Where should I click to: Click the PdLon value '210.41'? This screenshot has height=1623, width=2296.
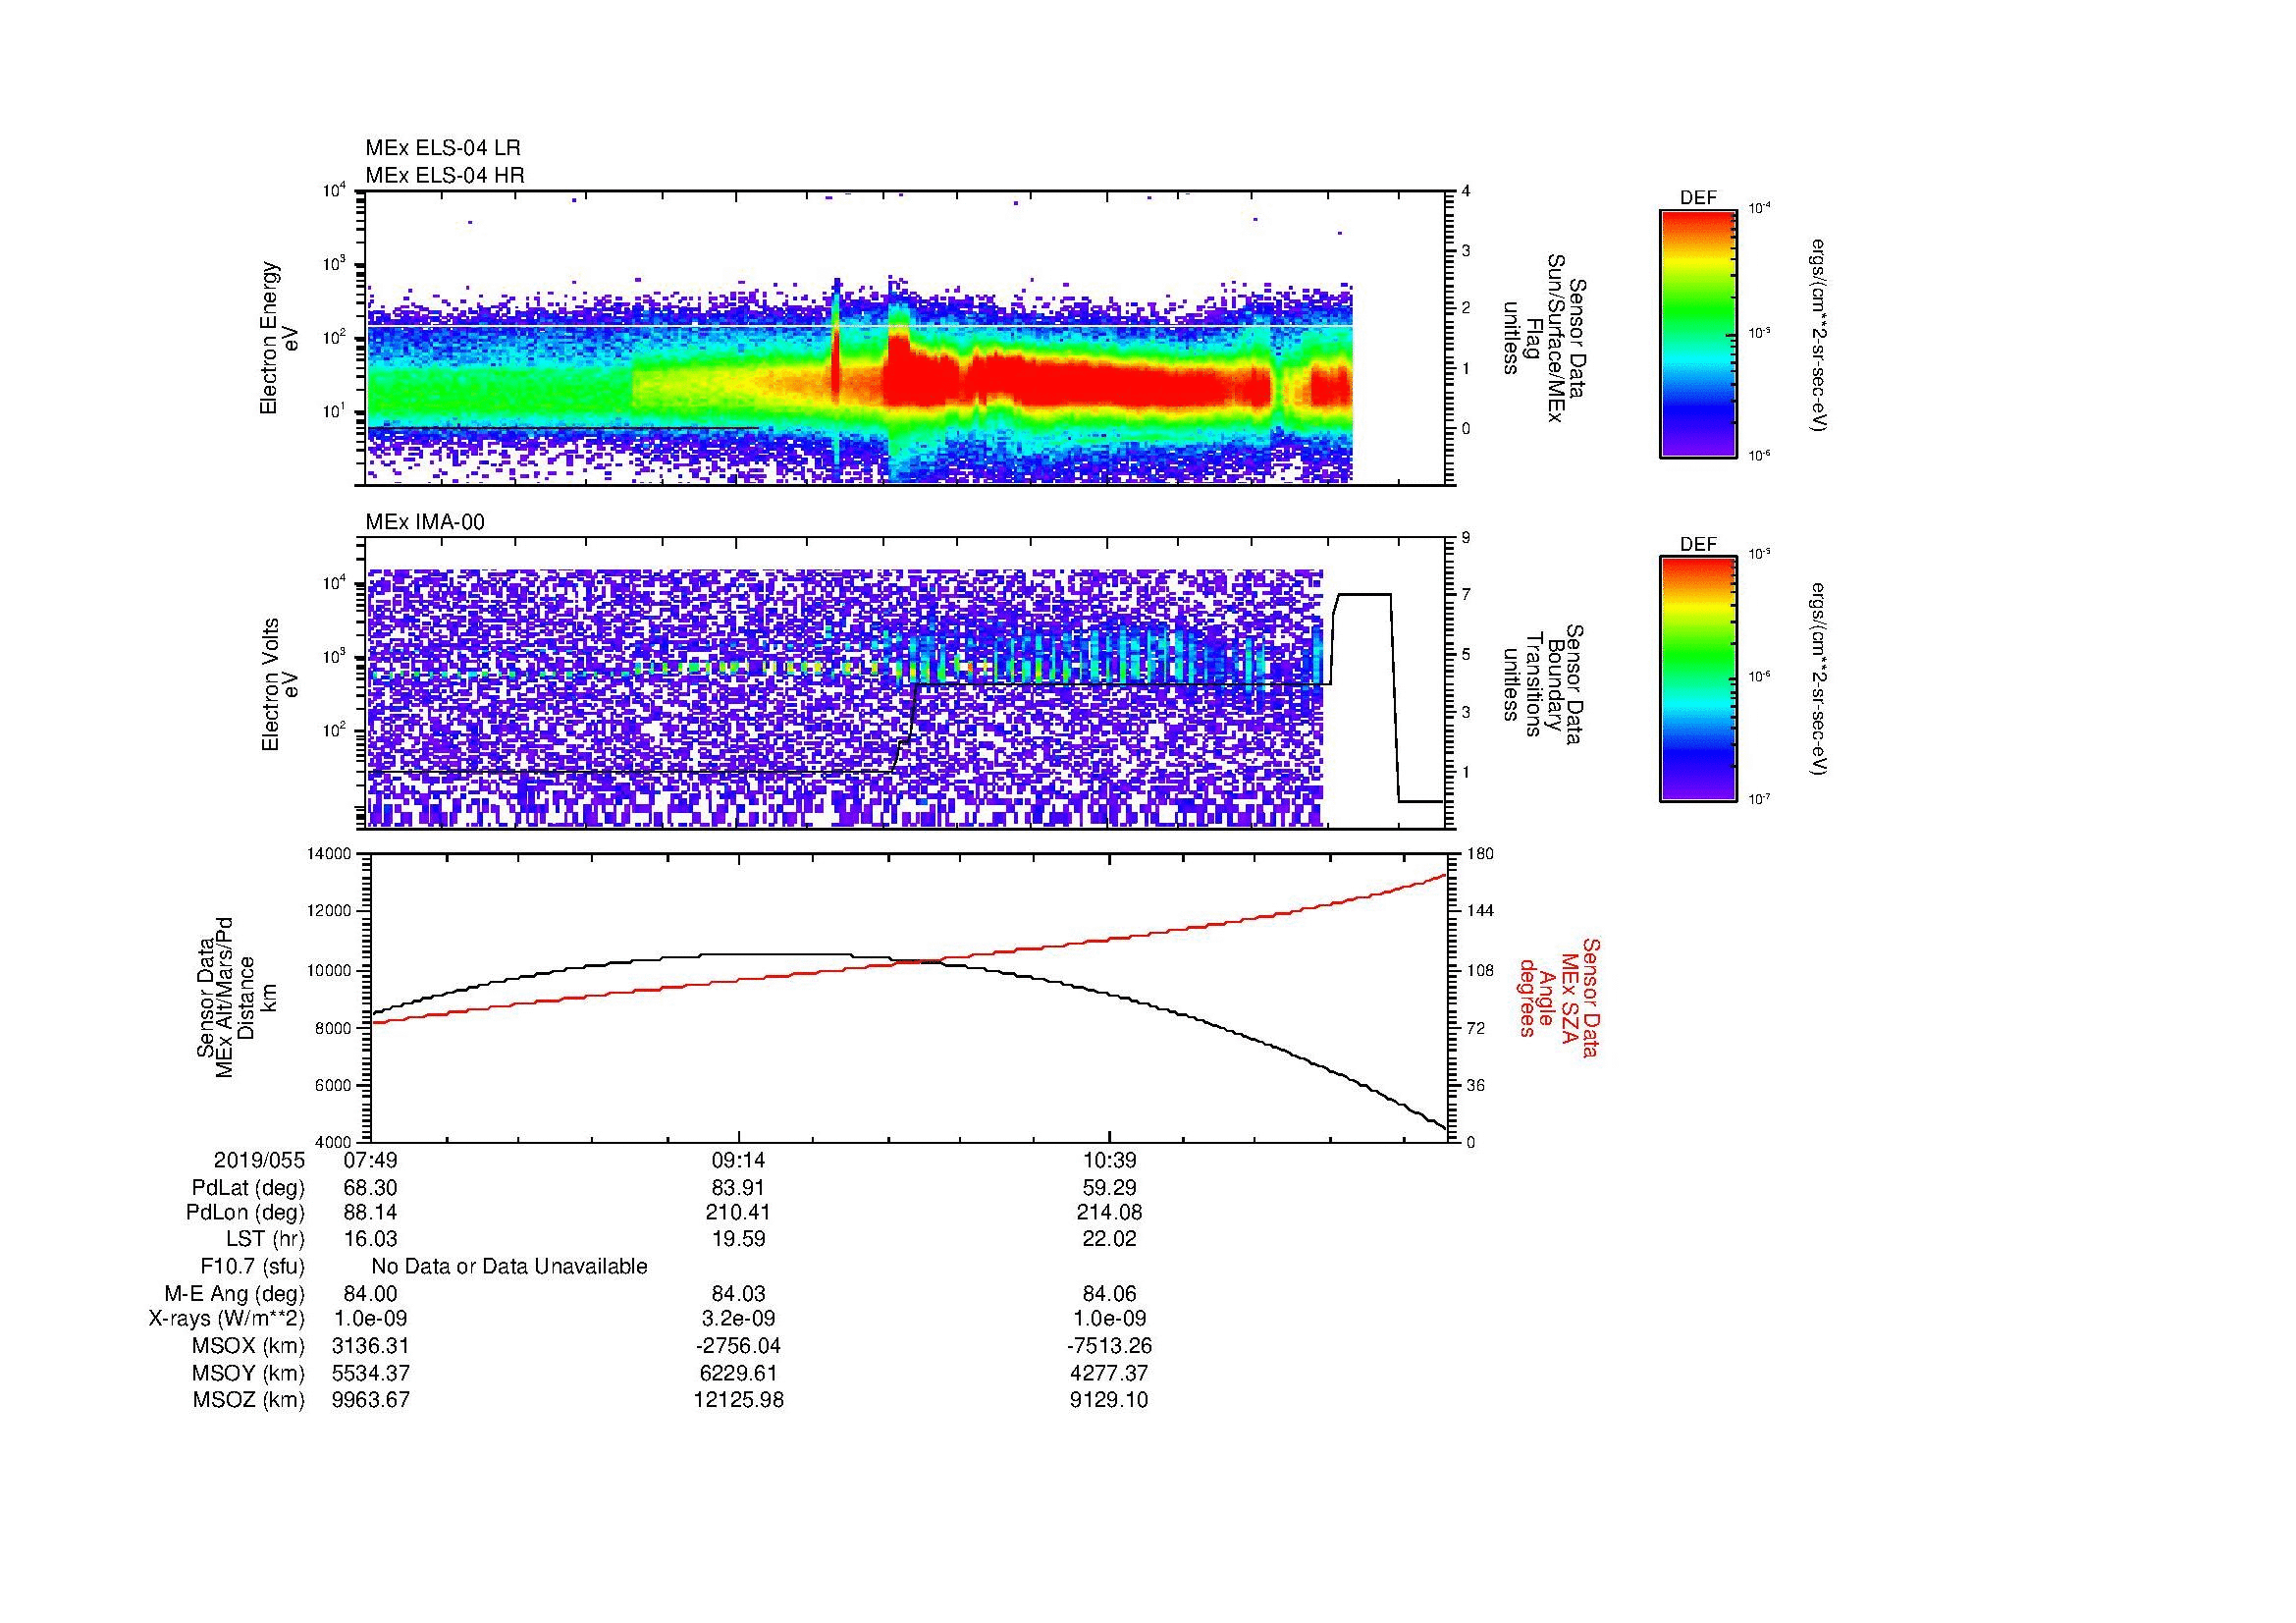pyautogui.click(x=738, y=1213)
